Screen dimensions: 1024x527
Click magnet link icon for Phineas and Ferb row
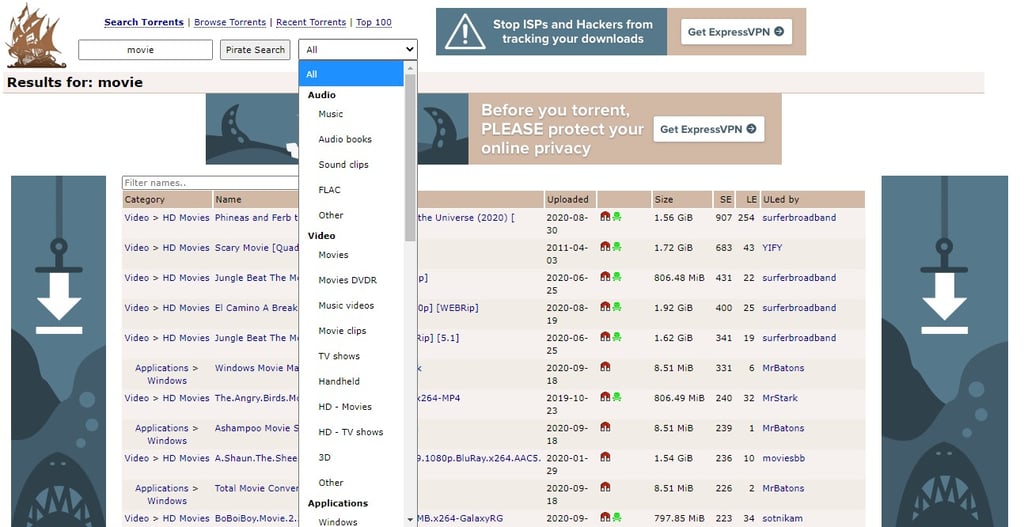click(605, 217)
